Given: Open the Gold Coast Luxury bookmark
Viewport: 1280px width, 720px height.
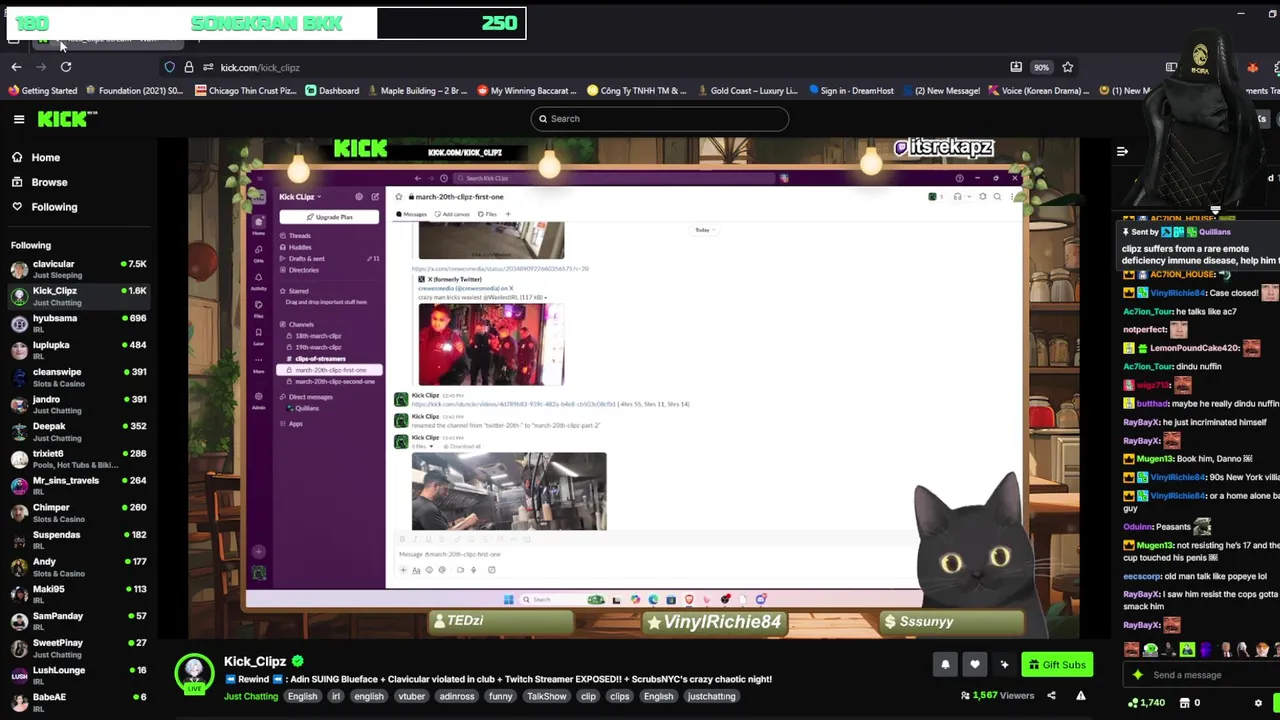Looking at the screenshot, I should click(x=746, y=91).
